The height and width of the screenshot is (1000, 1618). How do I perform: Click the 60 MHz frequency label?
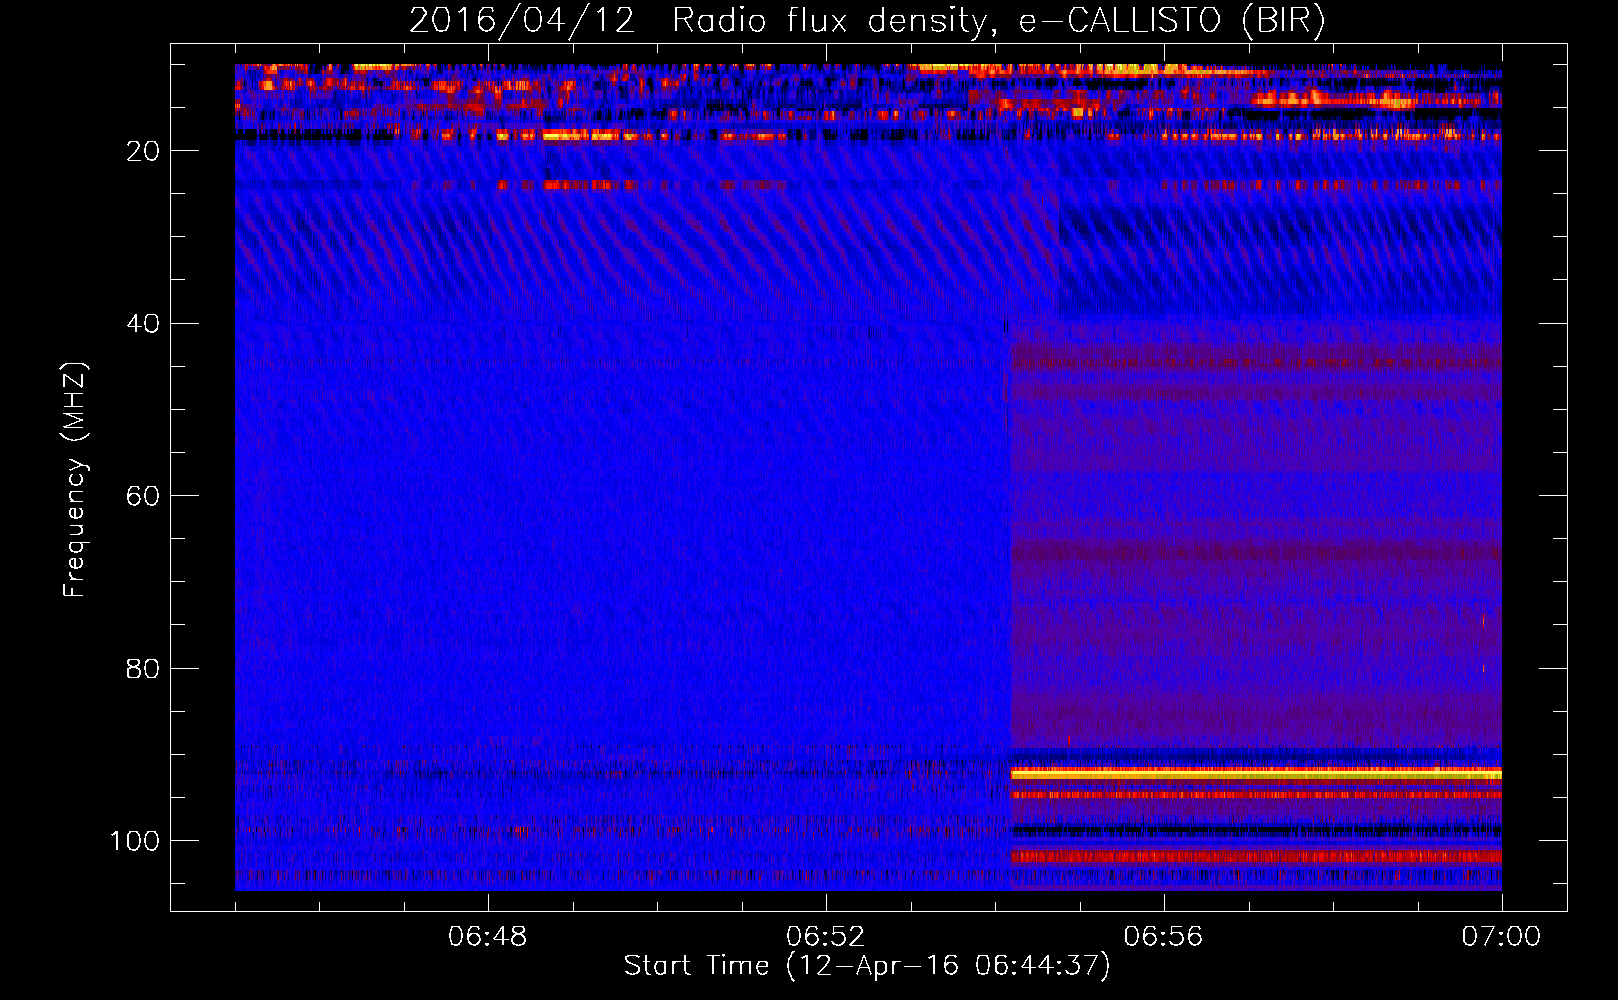tap(143, 496)
